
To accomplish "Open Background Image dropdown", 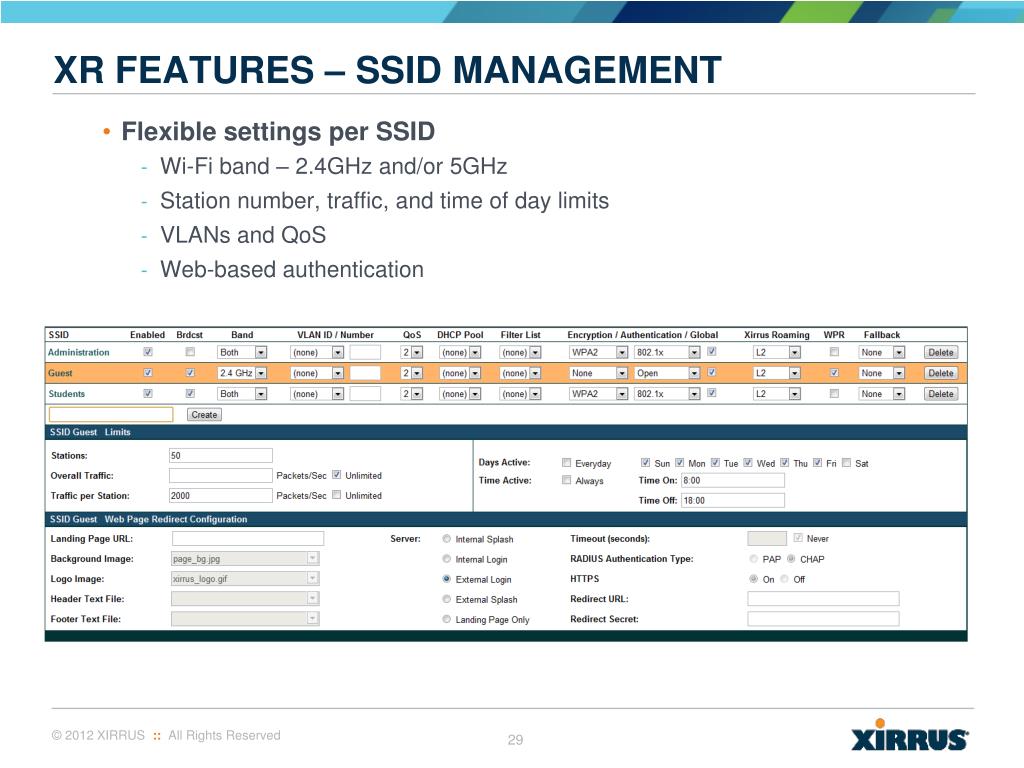I will click(245, 558).
